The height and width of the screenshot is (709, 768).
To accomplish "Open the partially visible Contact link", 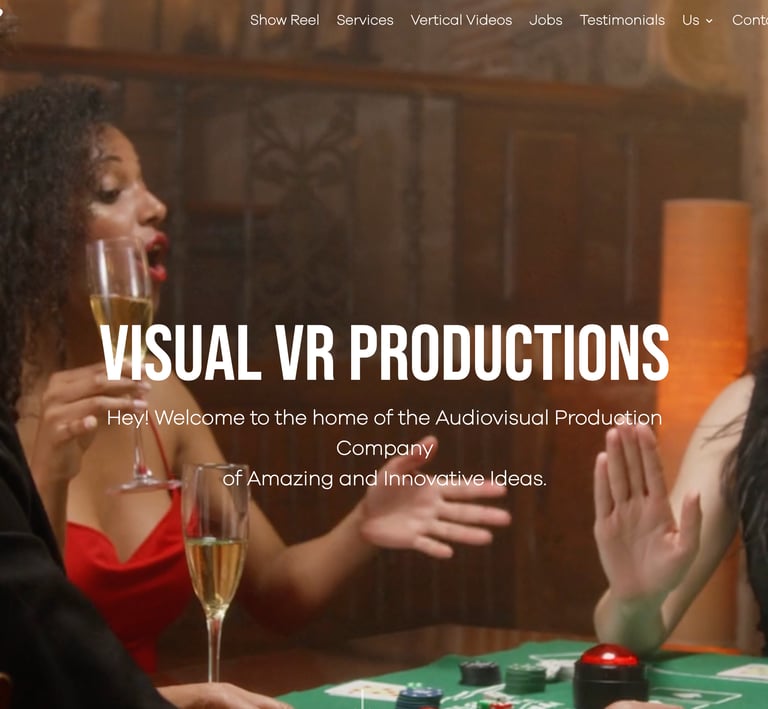I will (x=750, y=20).
